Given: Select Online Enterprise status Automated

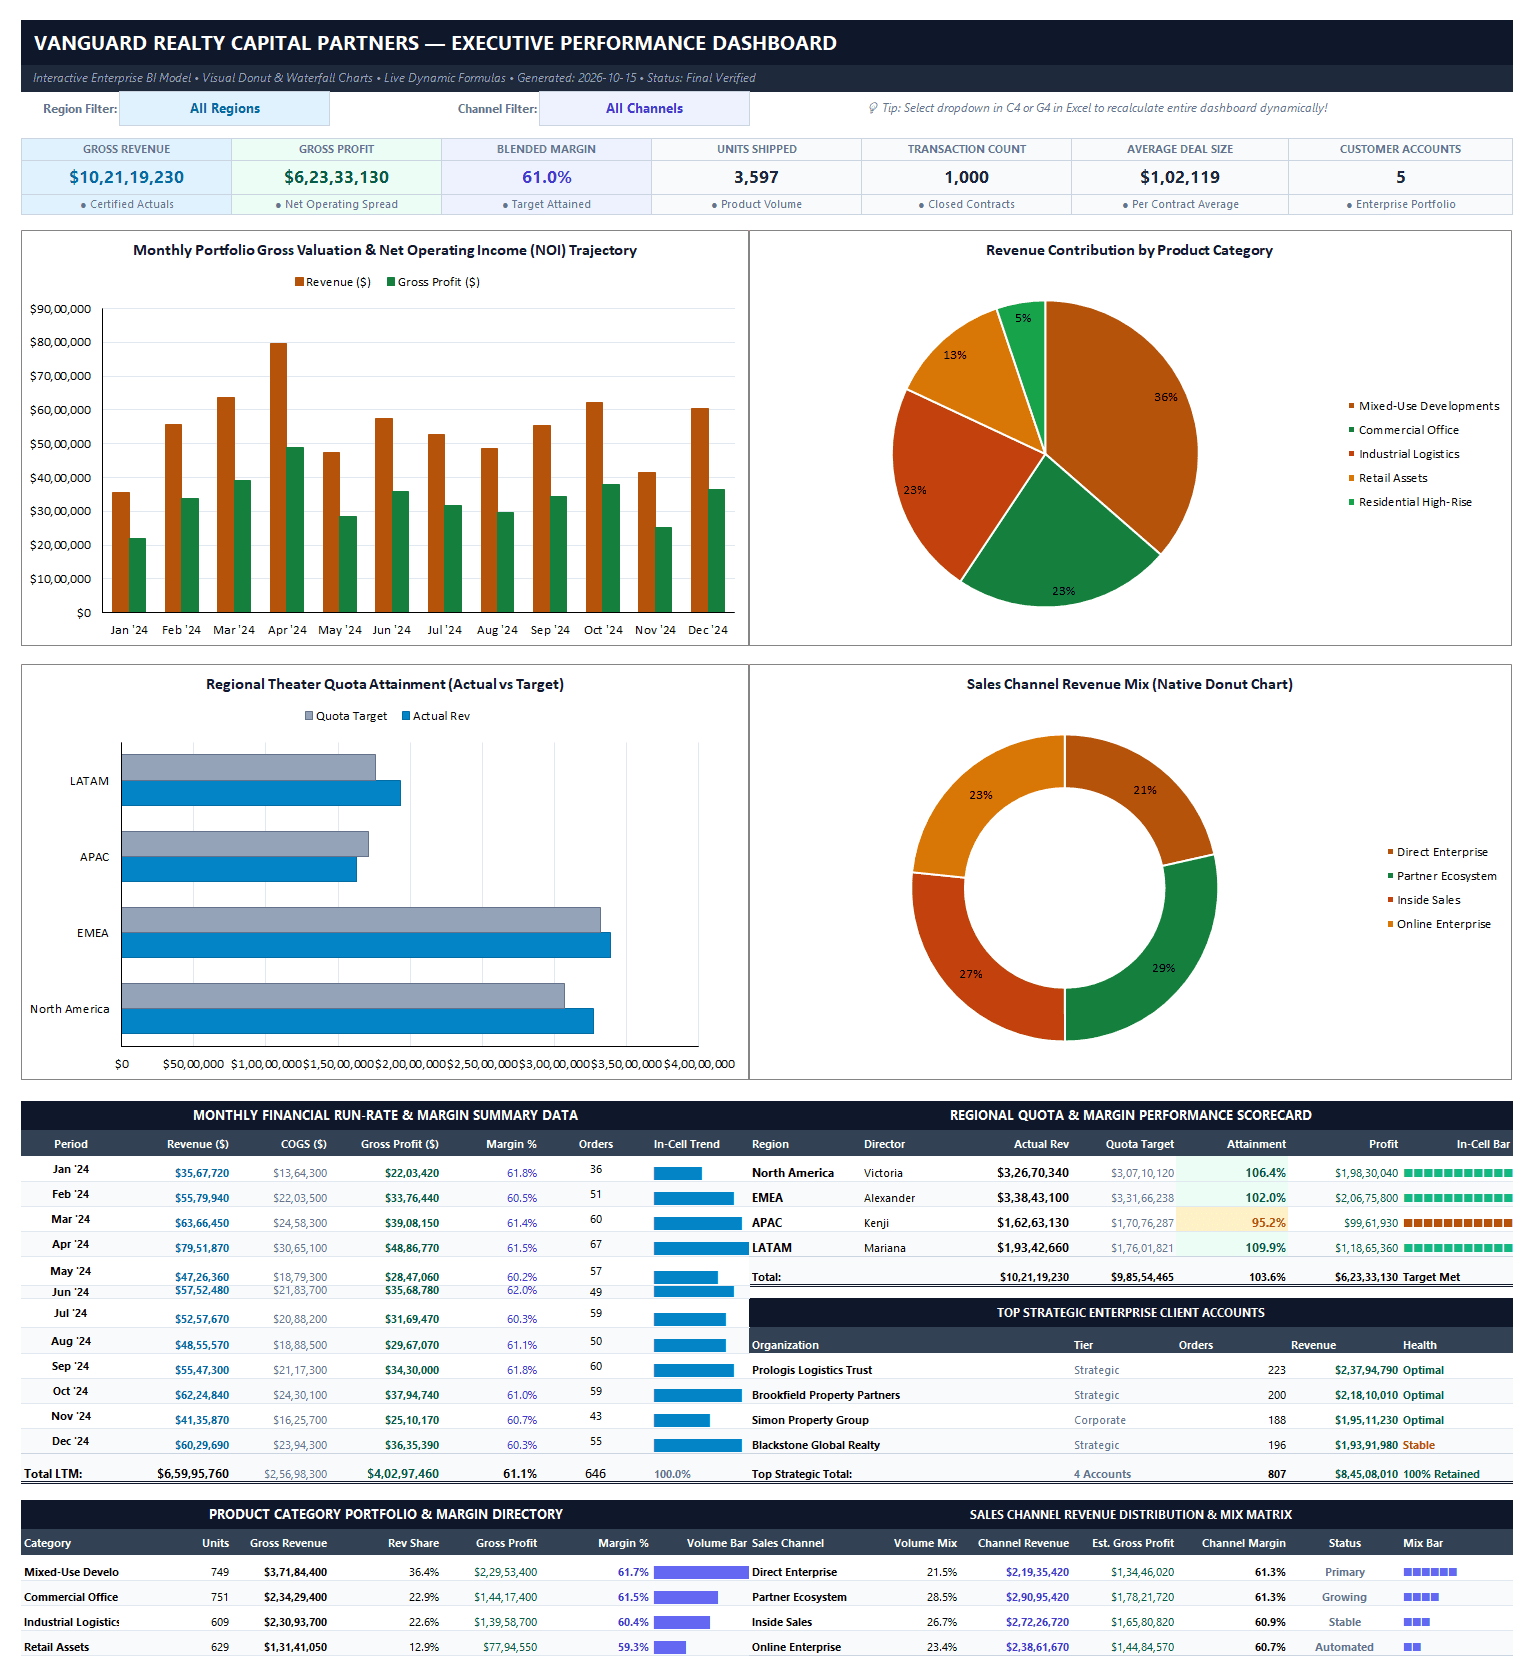Looking at the screenshot, I should click(1344, 1647).
